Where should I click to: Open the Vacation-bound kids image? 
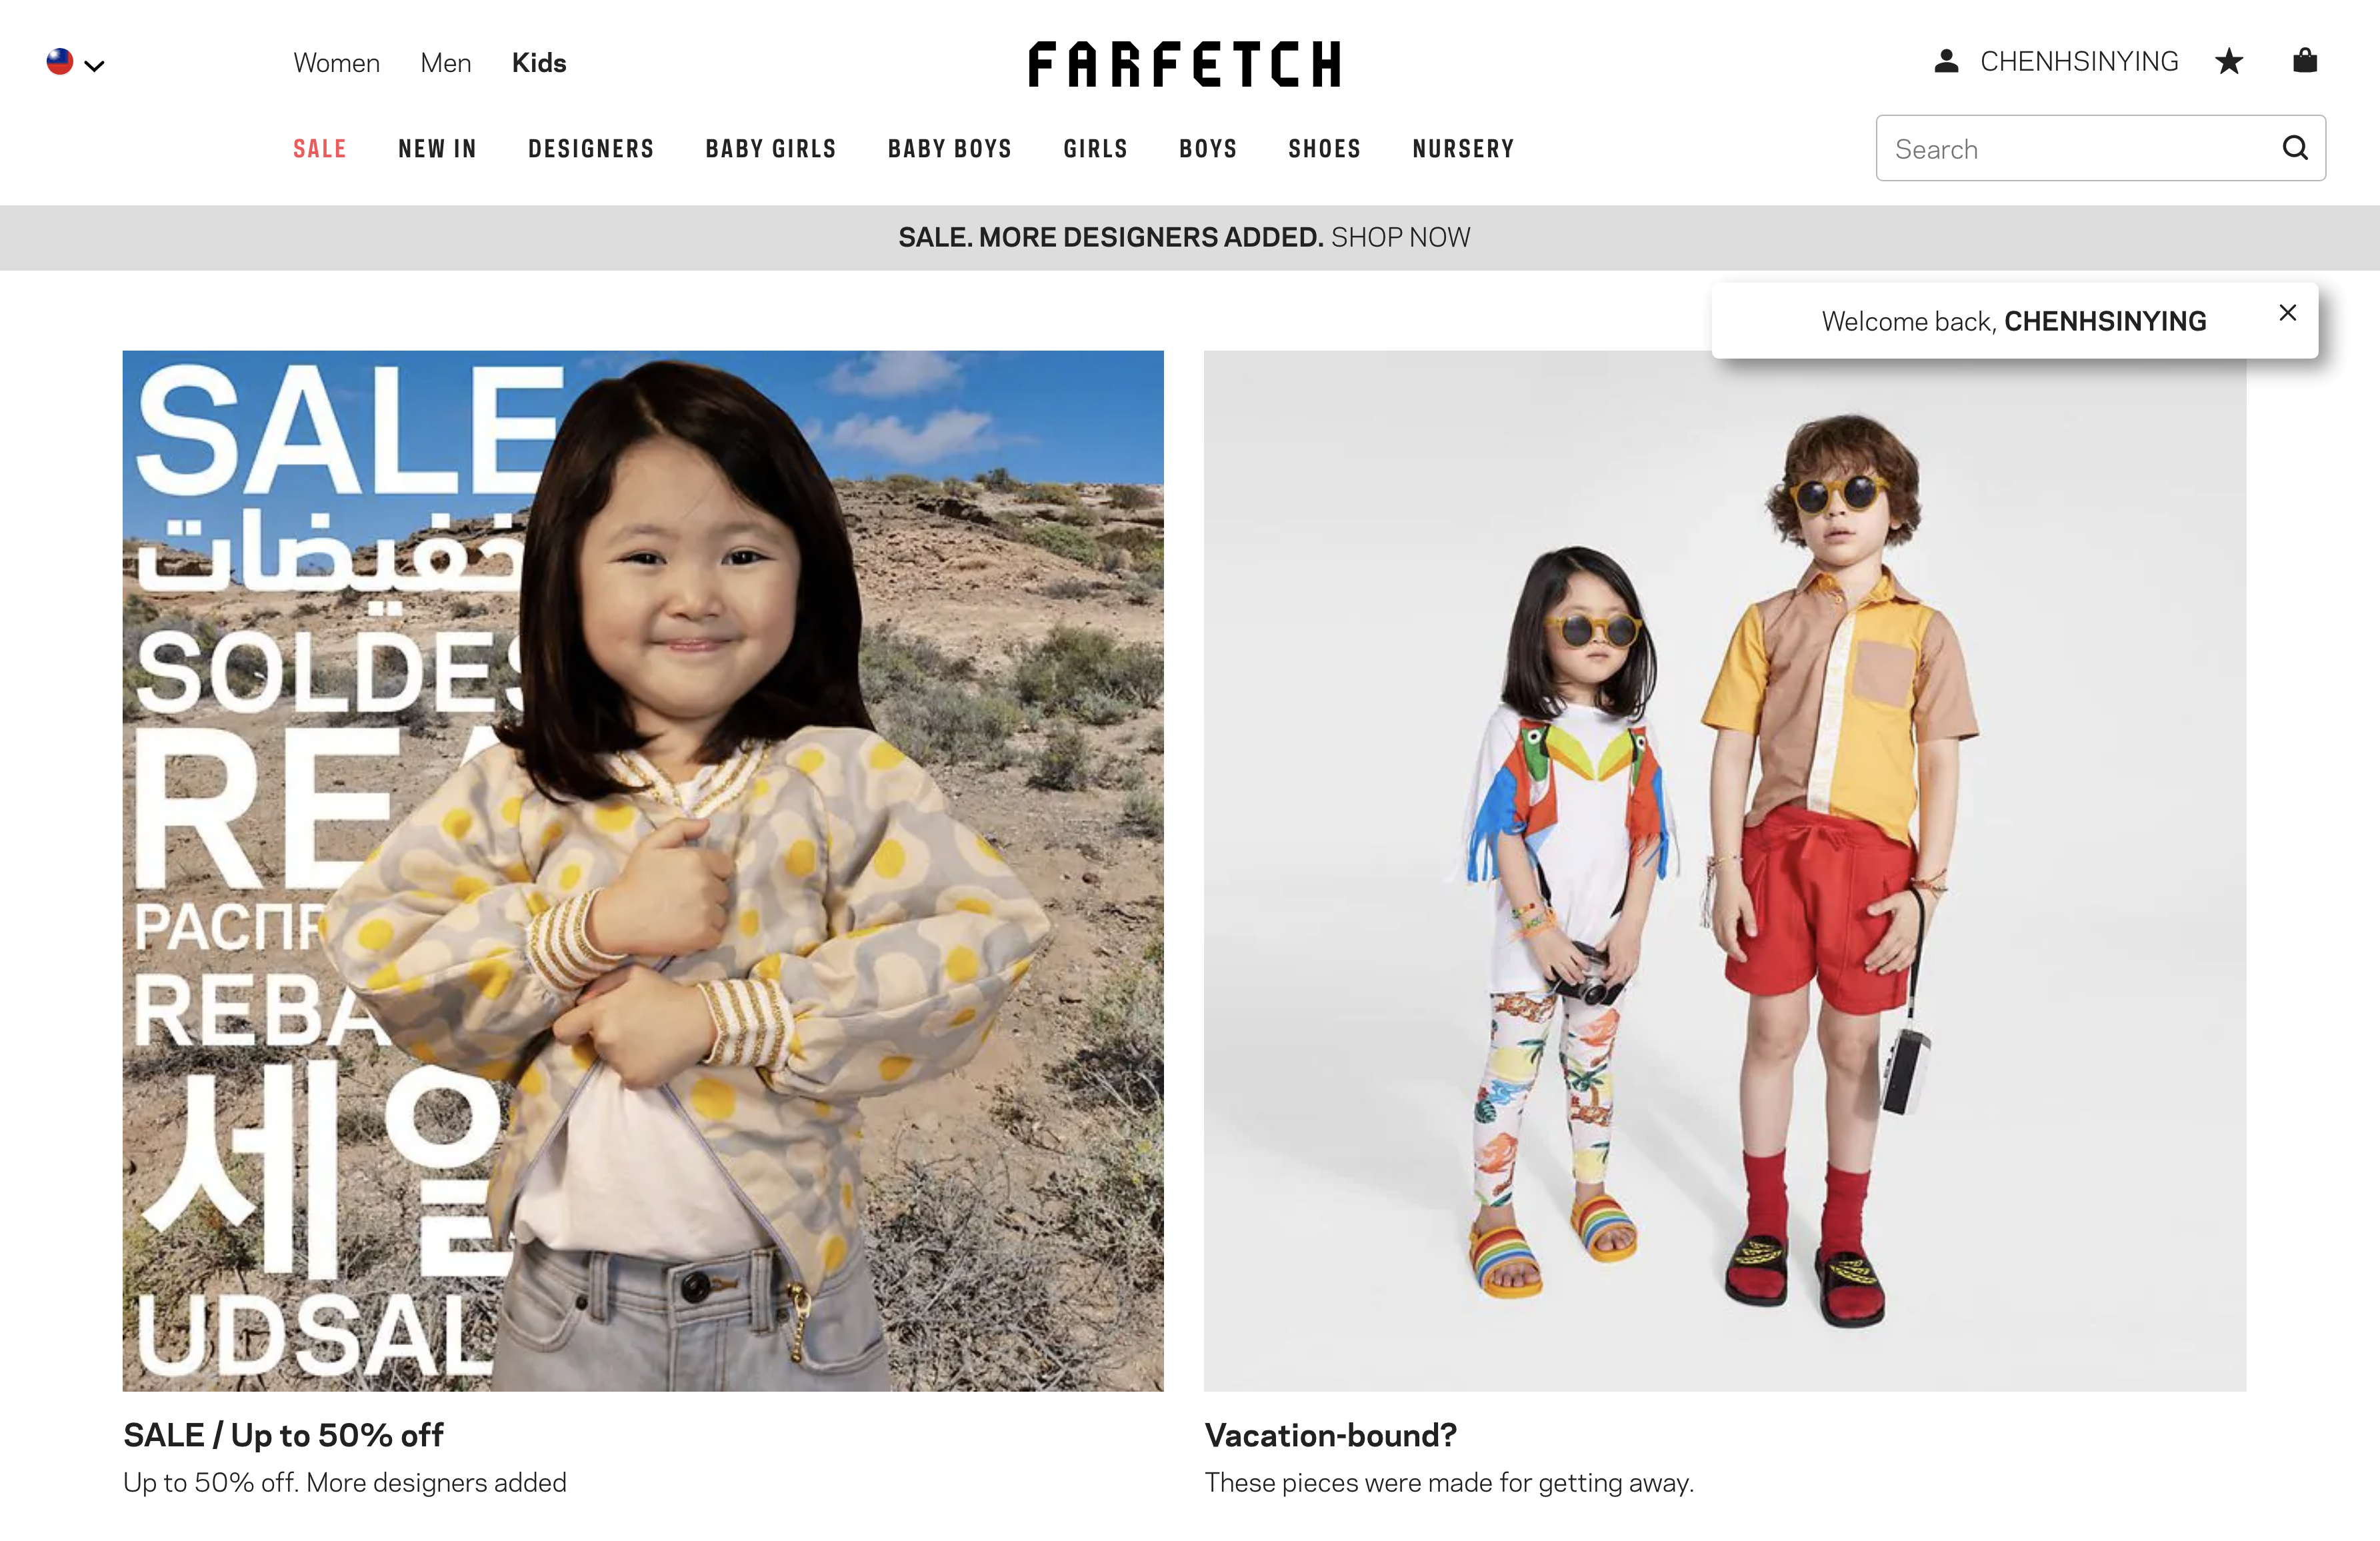pyautogui.click(x=1725, y=870)
